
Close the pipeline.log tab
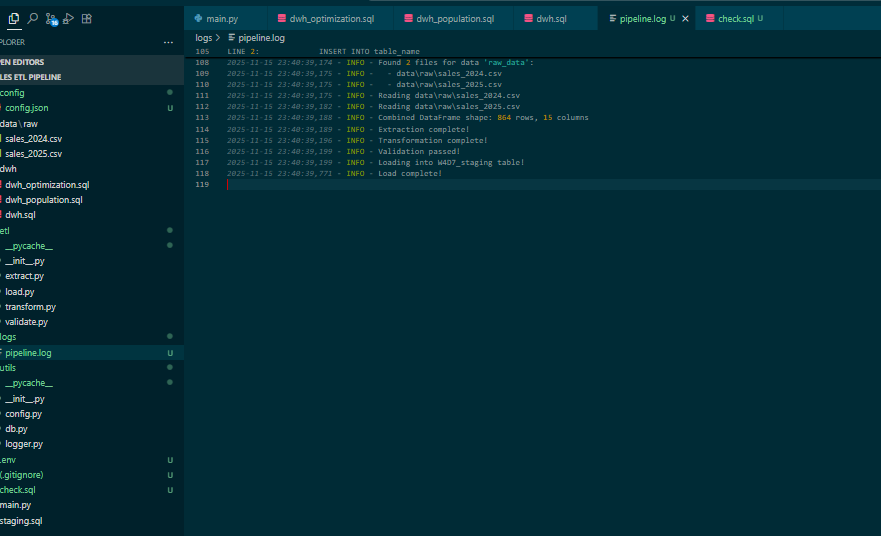click(x=685, y=19)
